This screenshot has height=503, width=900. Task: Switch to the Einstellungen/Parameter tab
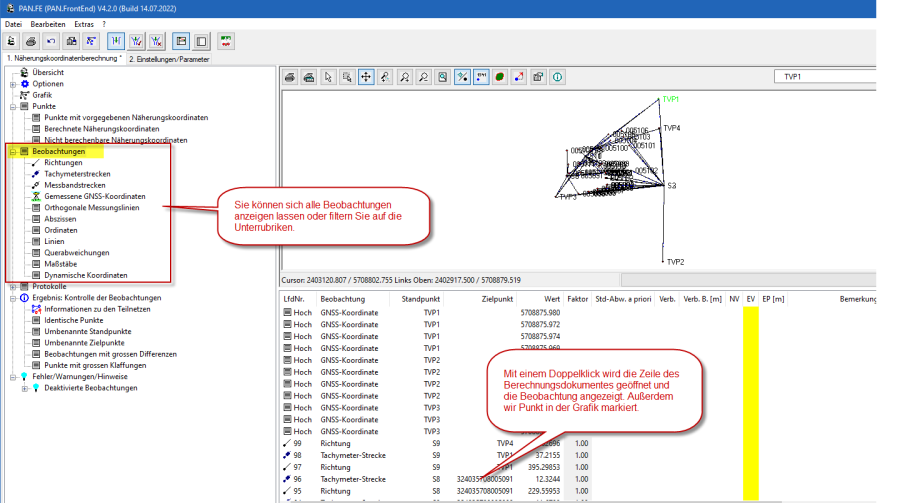point(169,59)
